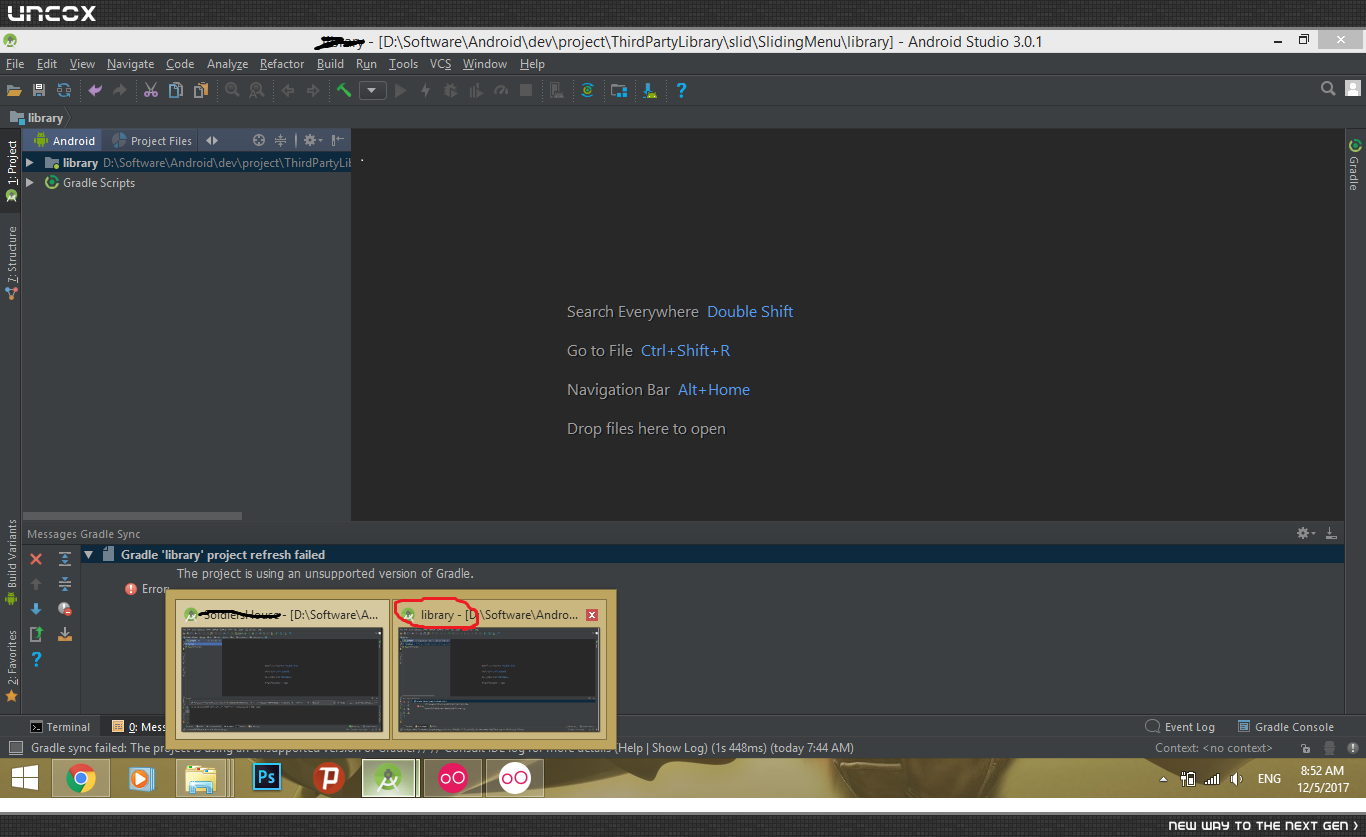This screenshot has width=1366, height=837.
Task: Save all files with the floppy disk icon
Action: [x=39, y=90]
